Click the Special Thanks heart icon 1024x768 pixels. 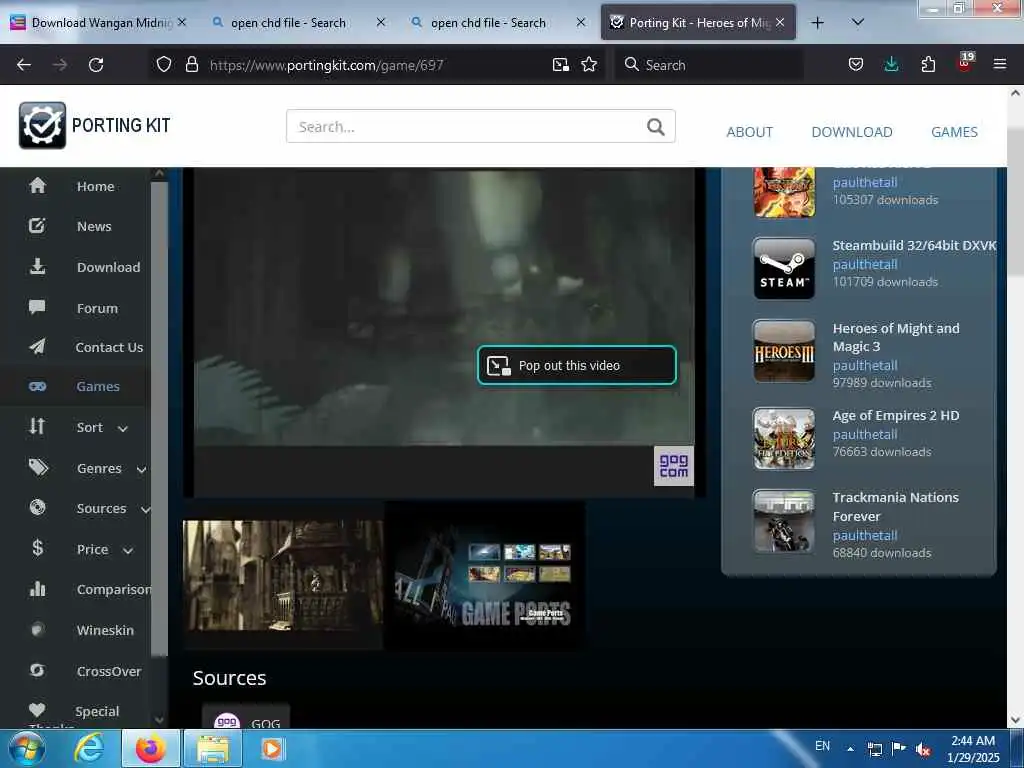click(x=37, y=710)
